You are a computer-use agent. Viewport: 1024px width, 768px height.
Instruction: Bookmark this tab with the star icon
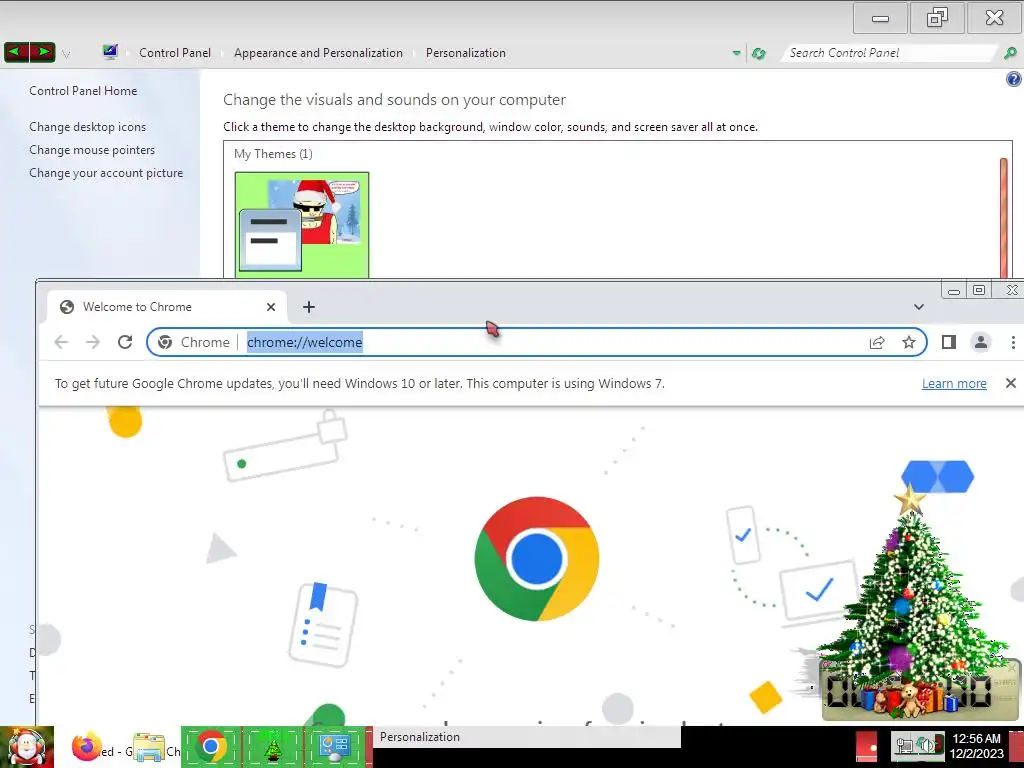908,342
